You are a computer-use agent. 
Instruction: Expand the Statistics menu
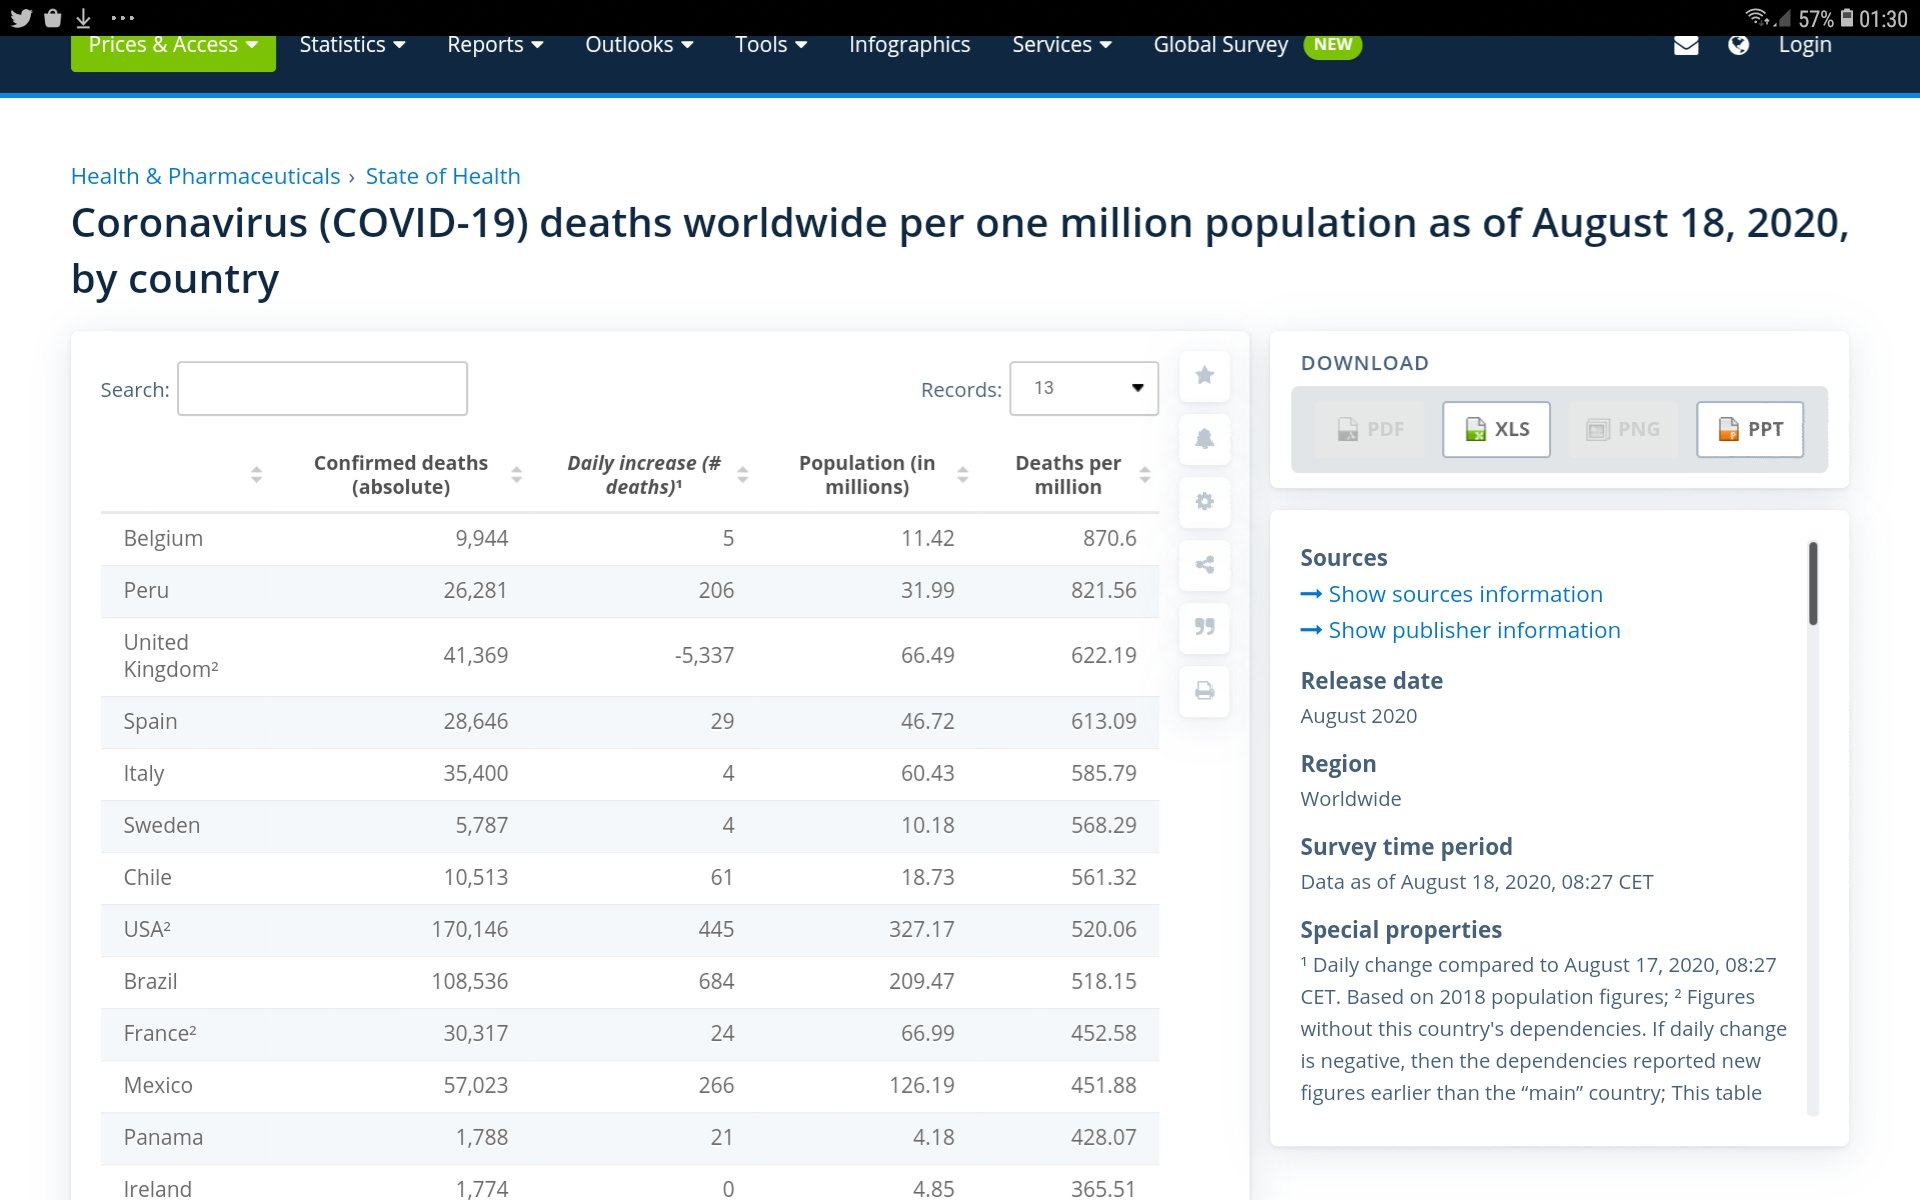[x=352, y=45]
